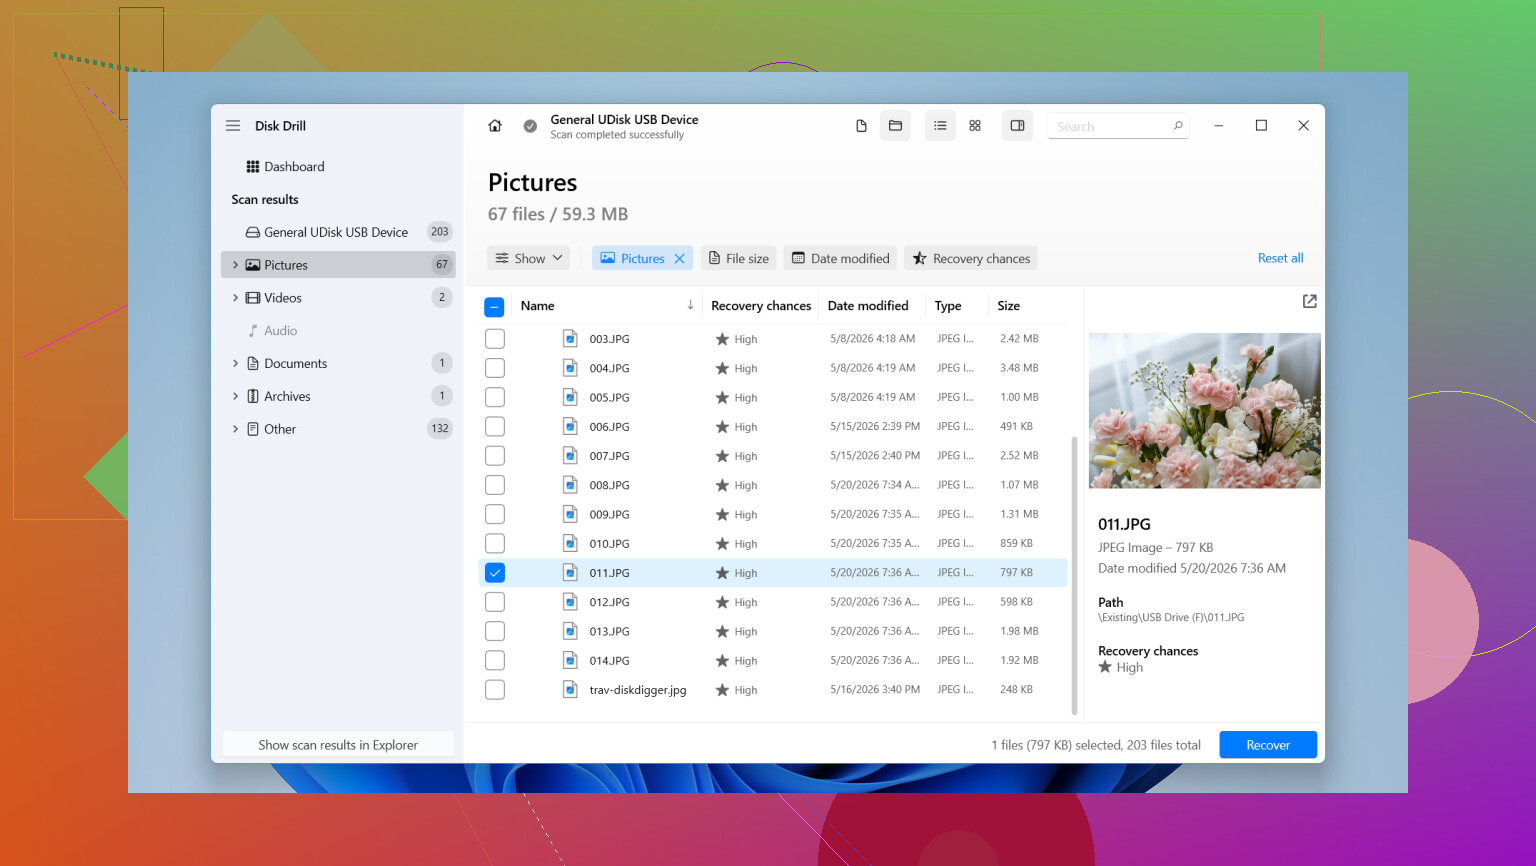Open preview in external window icon
Image resolution: width=1536 pixels, height=866 pixels.
pos(1310,301)
